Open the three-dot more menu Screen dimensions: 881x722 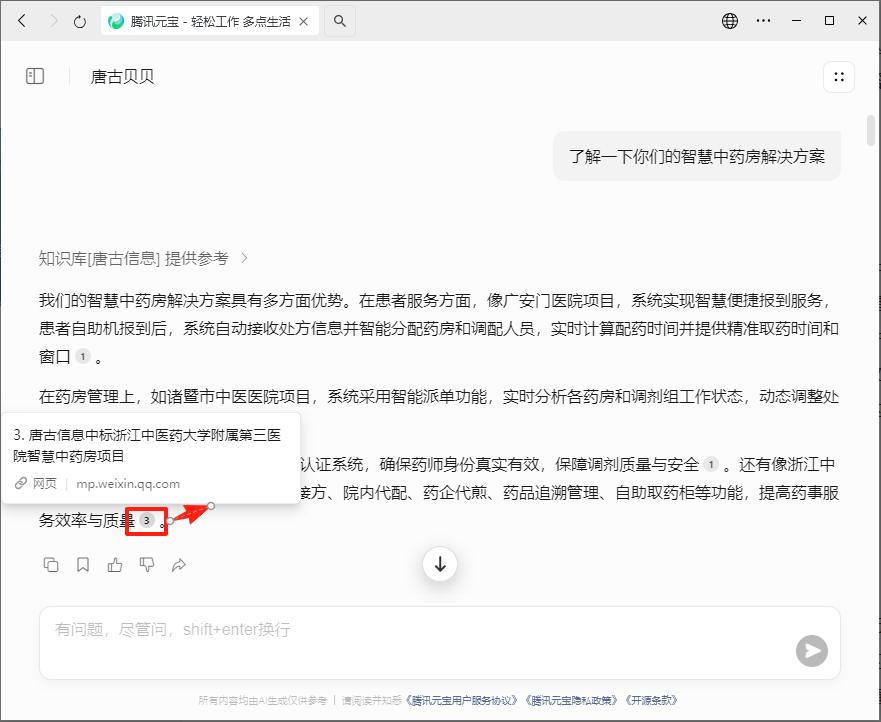coord(763,21)
